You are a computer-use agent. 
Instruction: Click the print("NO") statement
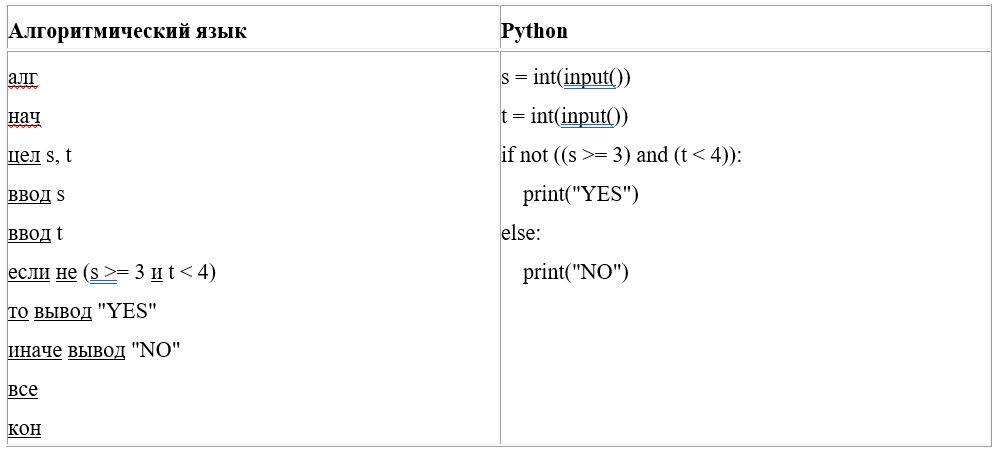coord(575,272)
